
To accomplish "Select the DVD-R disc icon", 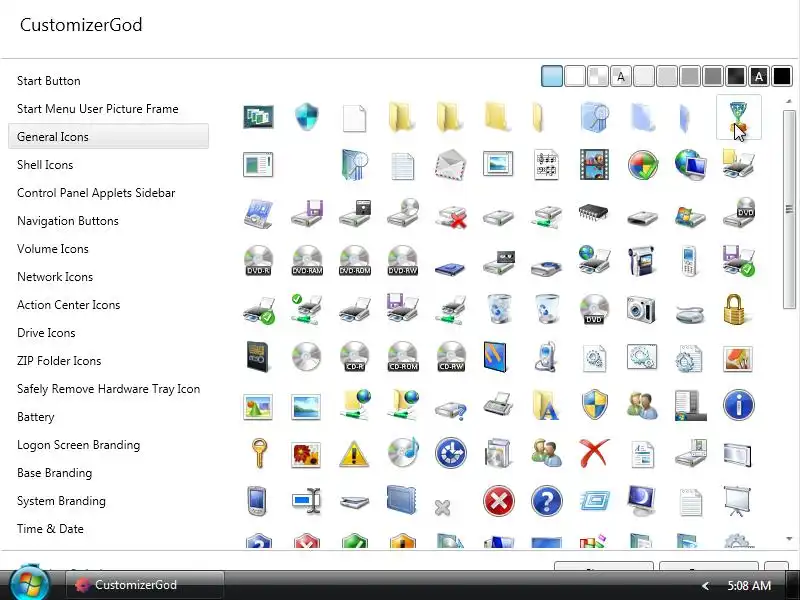I will (x=259, y=261).
